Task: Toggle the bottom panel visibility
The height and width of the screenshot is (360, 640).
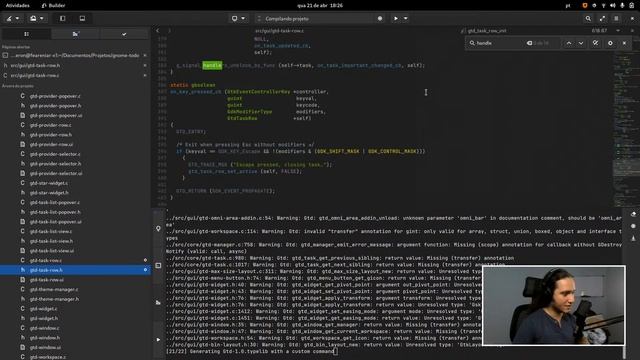Action: 82,18
